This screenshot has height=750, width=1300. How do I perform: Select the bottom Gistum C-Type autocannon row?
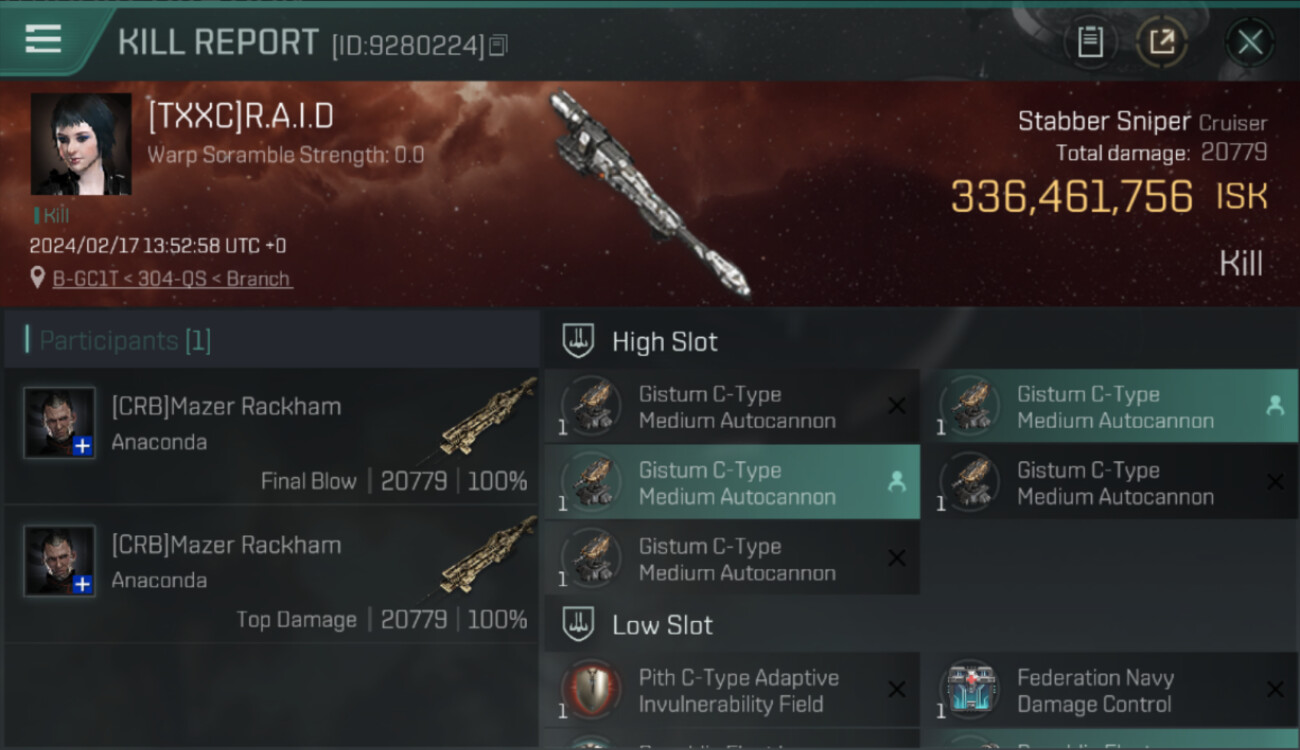click(x=732, y=559)
